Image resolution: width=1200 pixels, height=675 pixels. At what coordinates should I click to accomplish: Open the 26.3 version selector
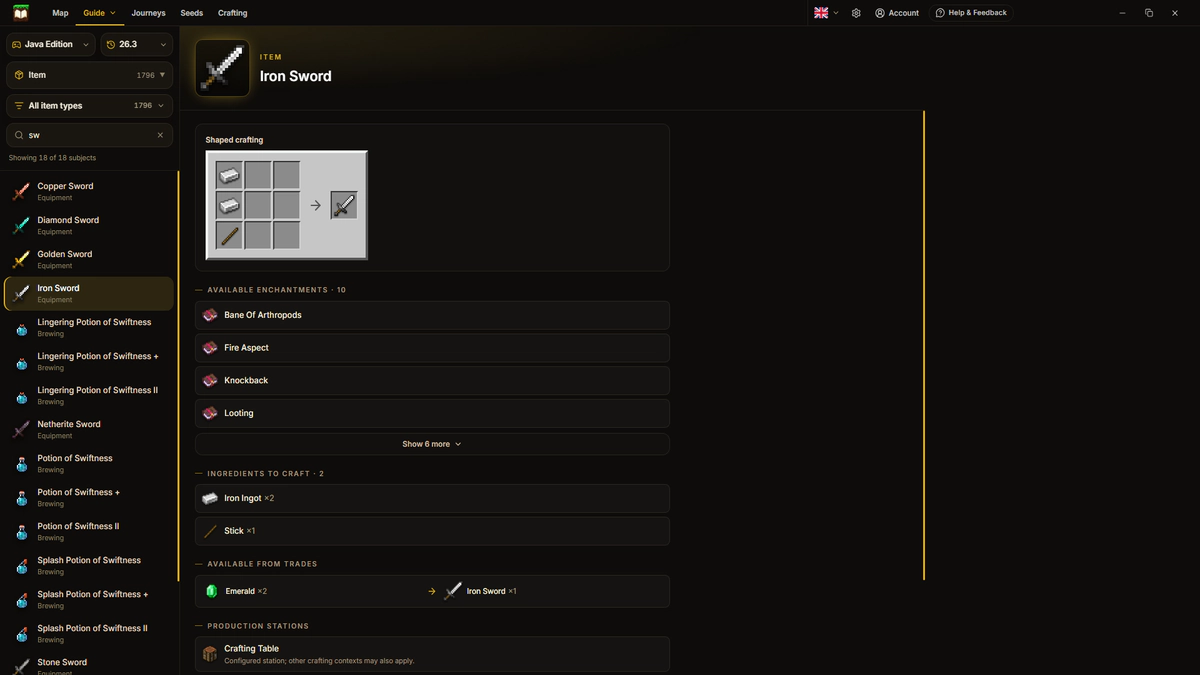click(x=137, y=44)
